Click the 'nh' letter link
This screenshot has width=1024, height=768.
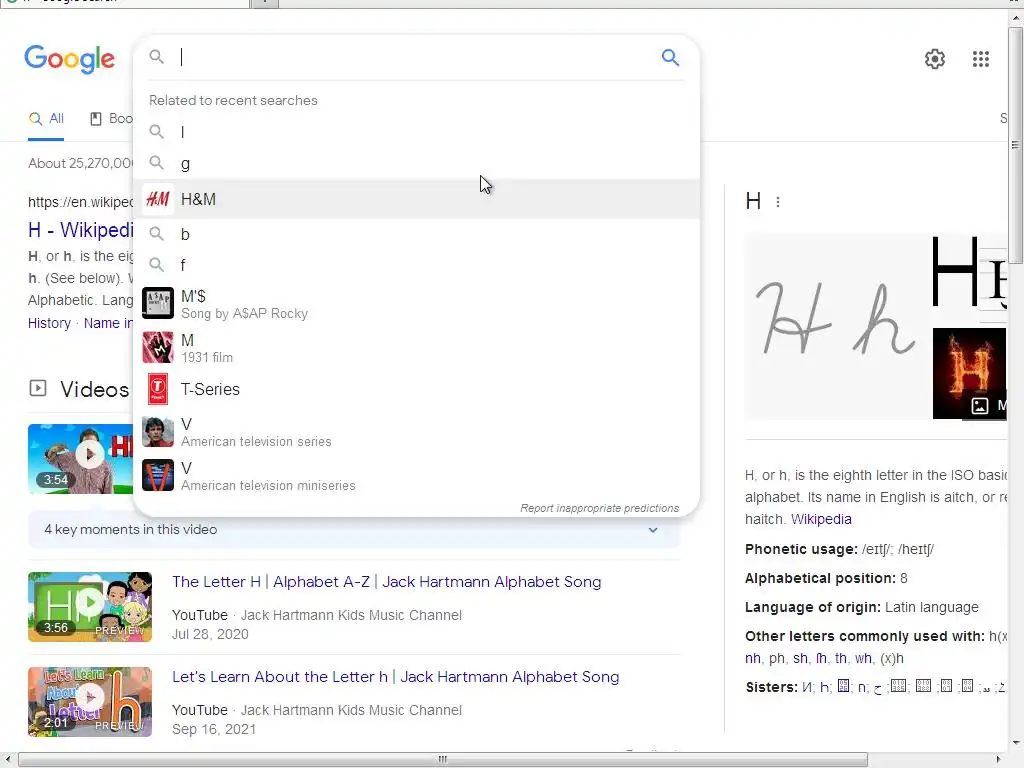752,658
